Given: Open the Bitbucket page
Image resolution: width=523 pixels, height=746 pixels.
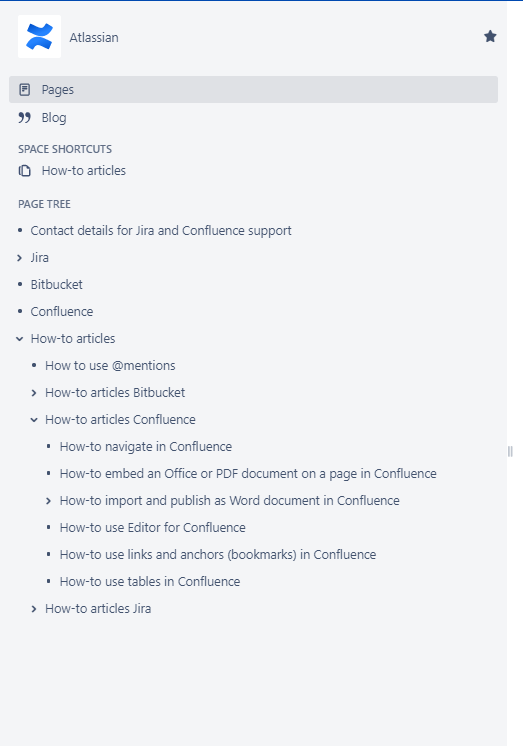Looking at the screenshot, I should (x=57, y=285).
